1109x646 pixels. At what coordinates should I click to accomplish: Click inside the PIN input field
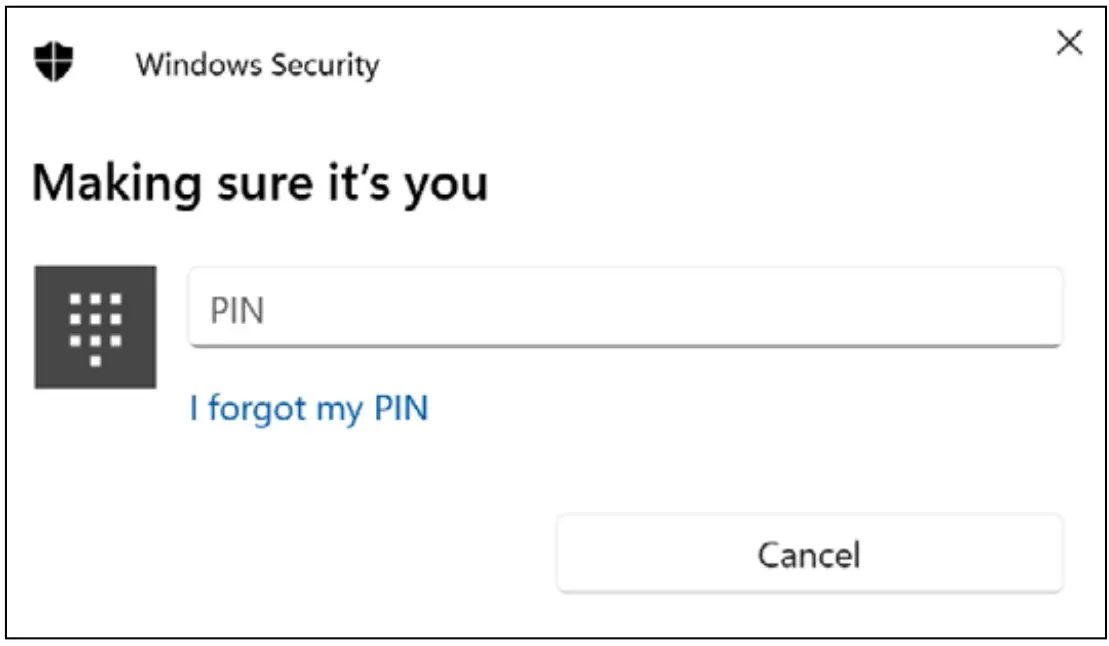click(624, 310)
